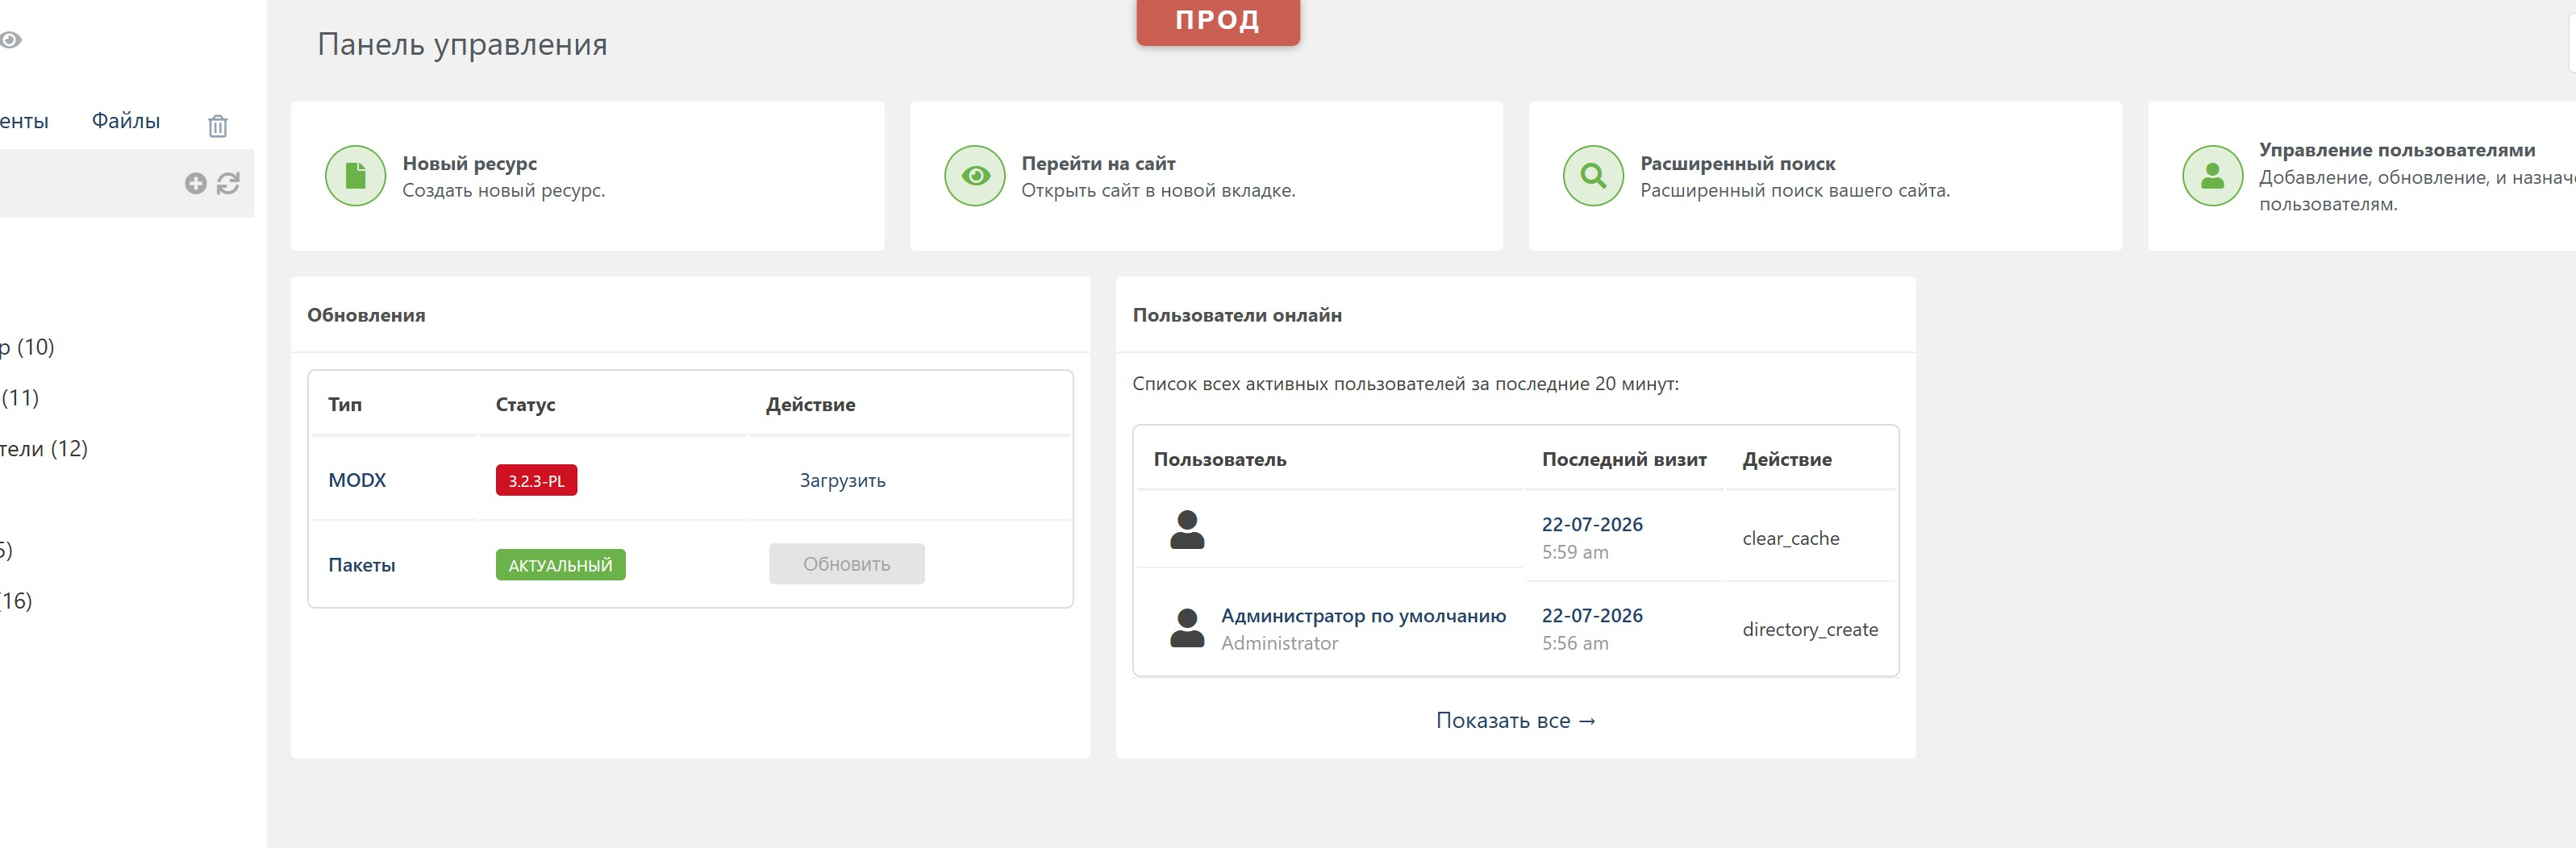Open the Расширенный поиск card
The width and height of the screenshot is (2576, 848).
[1826, 176]
